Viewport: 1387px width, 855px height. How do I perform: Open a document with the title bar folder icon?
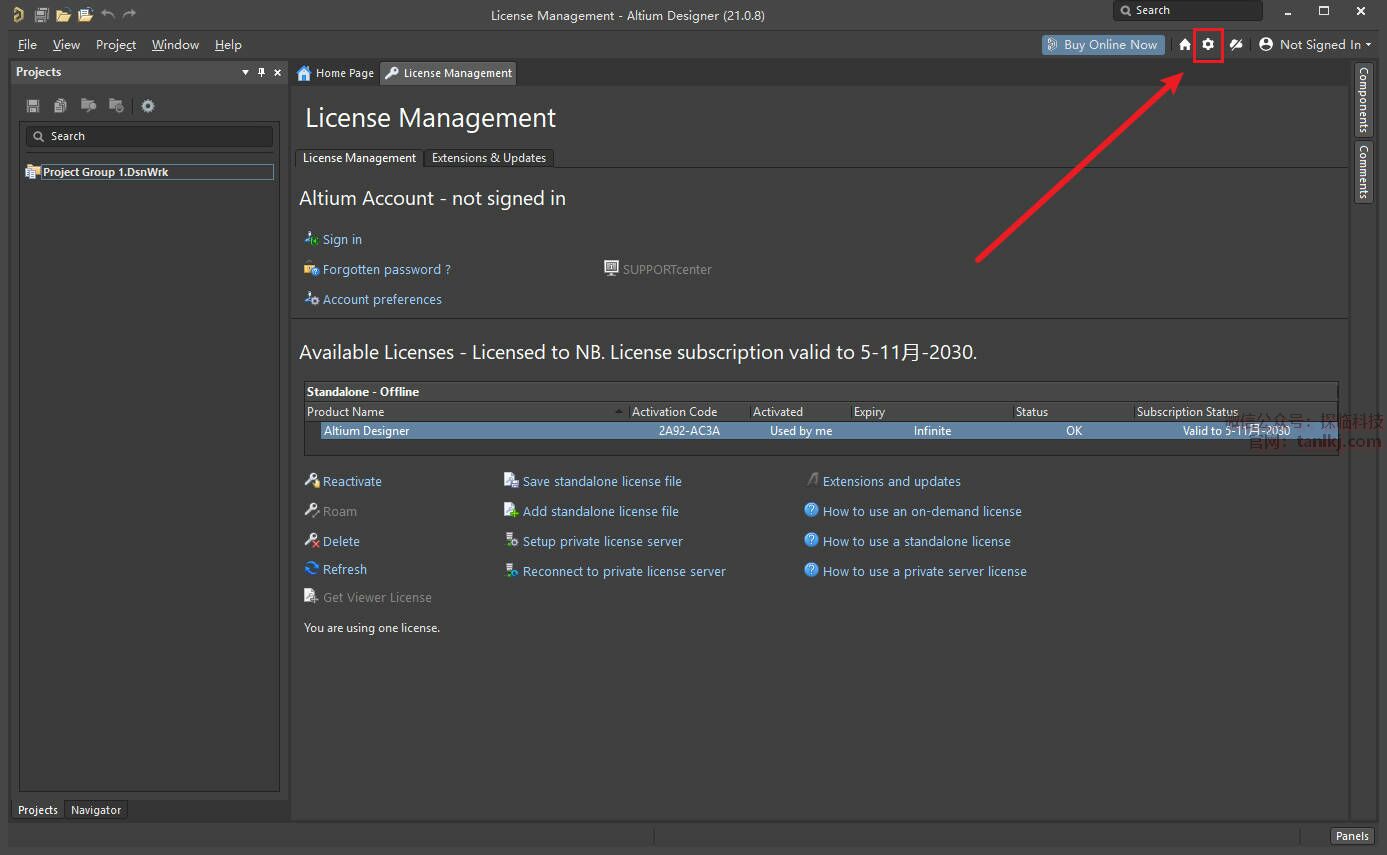click(63, 15)
